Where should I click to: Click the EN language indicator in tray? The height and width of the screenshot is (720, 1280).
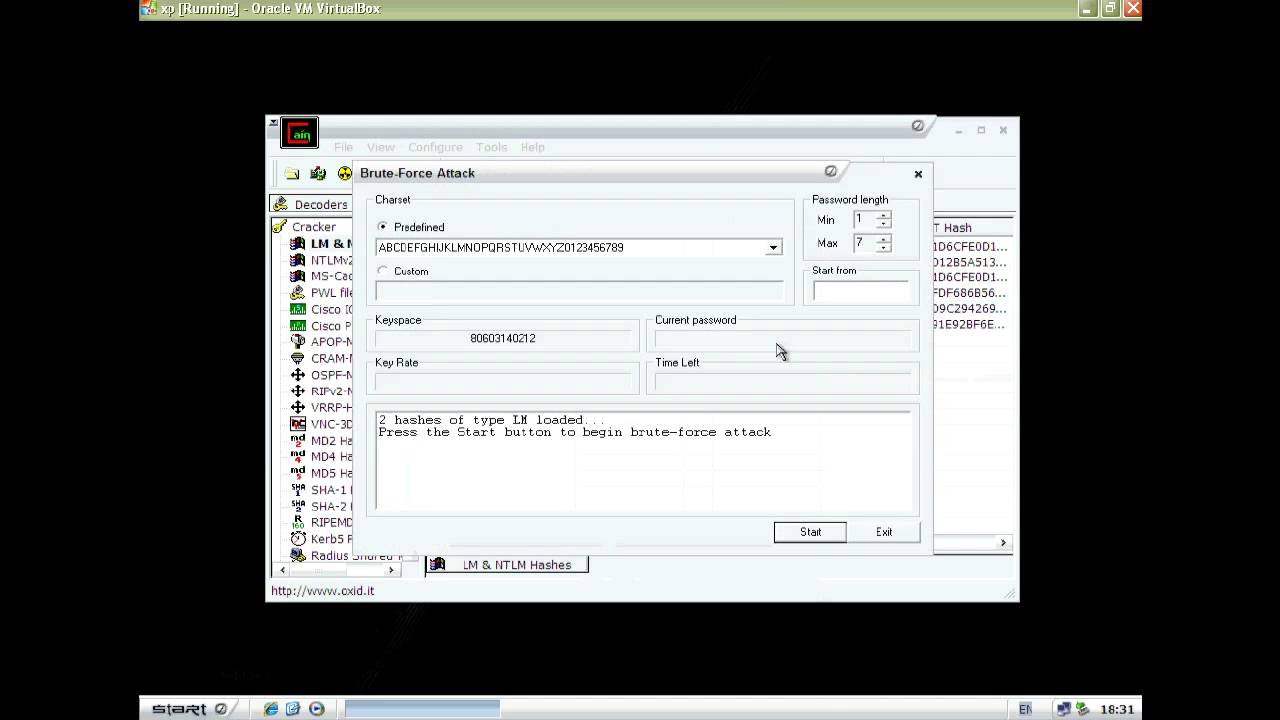coord(1025,709)
